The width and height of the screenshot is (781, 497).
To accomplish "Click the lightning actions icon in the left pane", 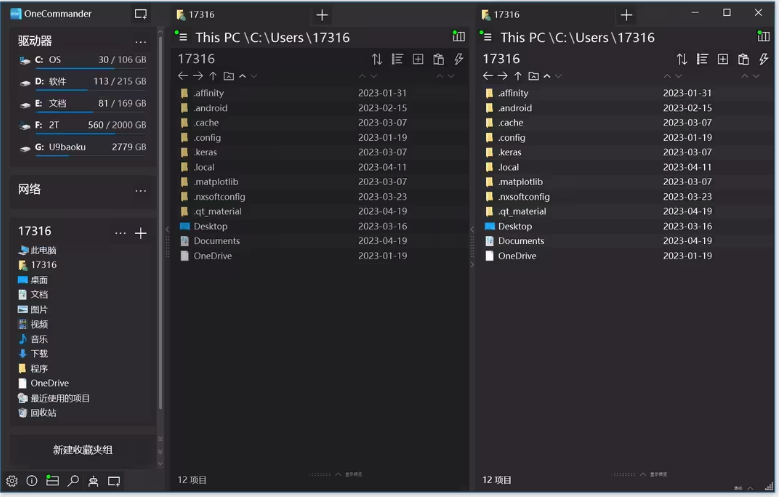I will 459,59.
